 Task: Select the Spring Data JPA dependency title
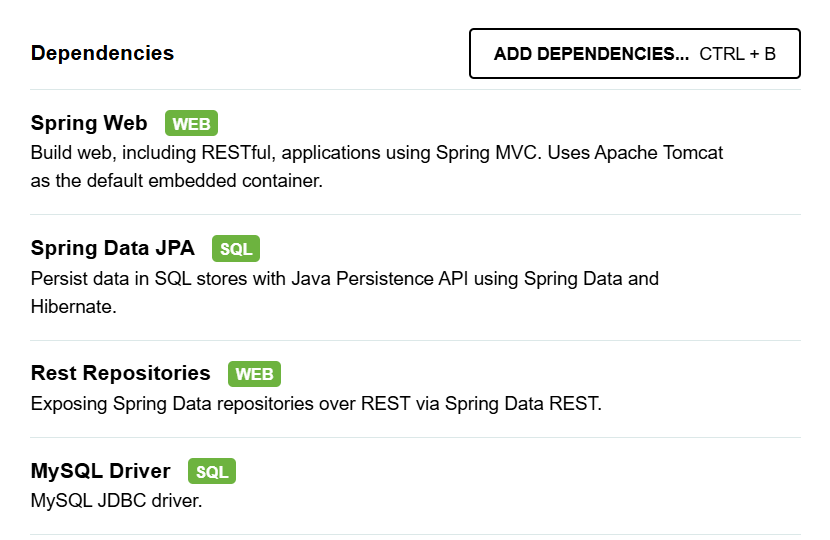tap(113, 248)
